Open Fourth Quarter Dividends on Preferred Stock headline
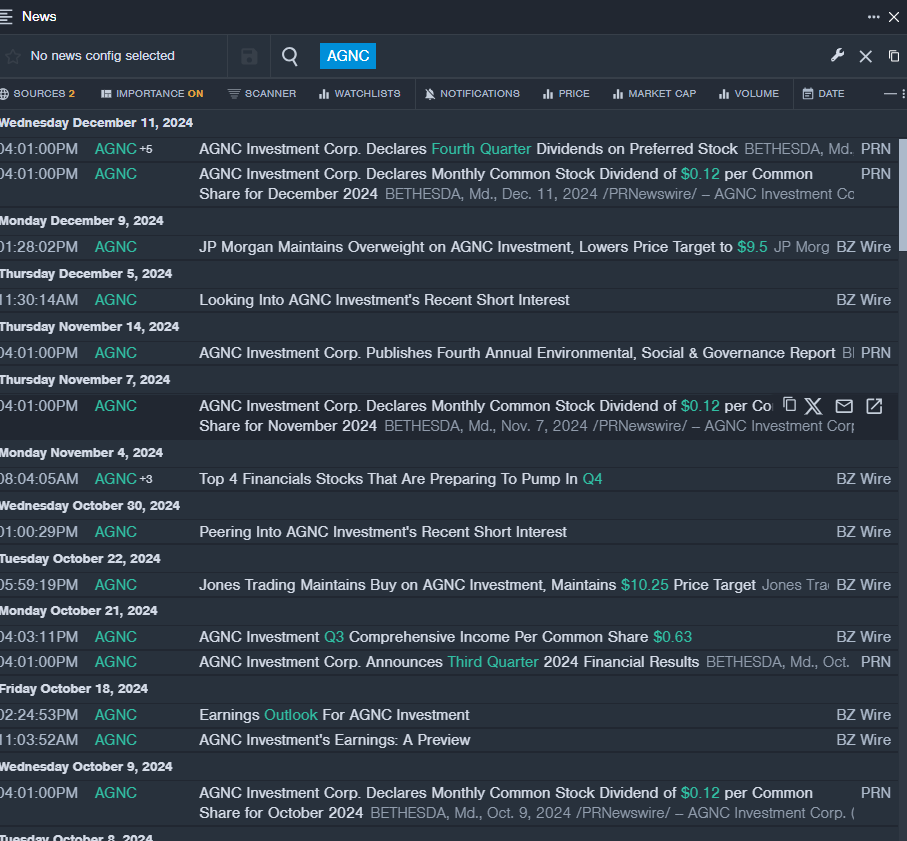 pos(469,149)
